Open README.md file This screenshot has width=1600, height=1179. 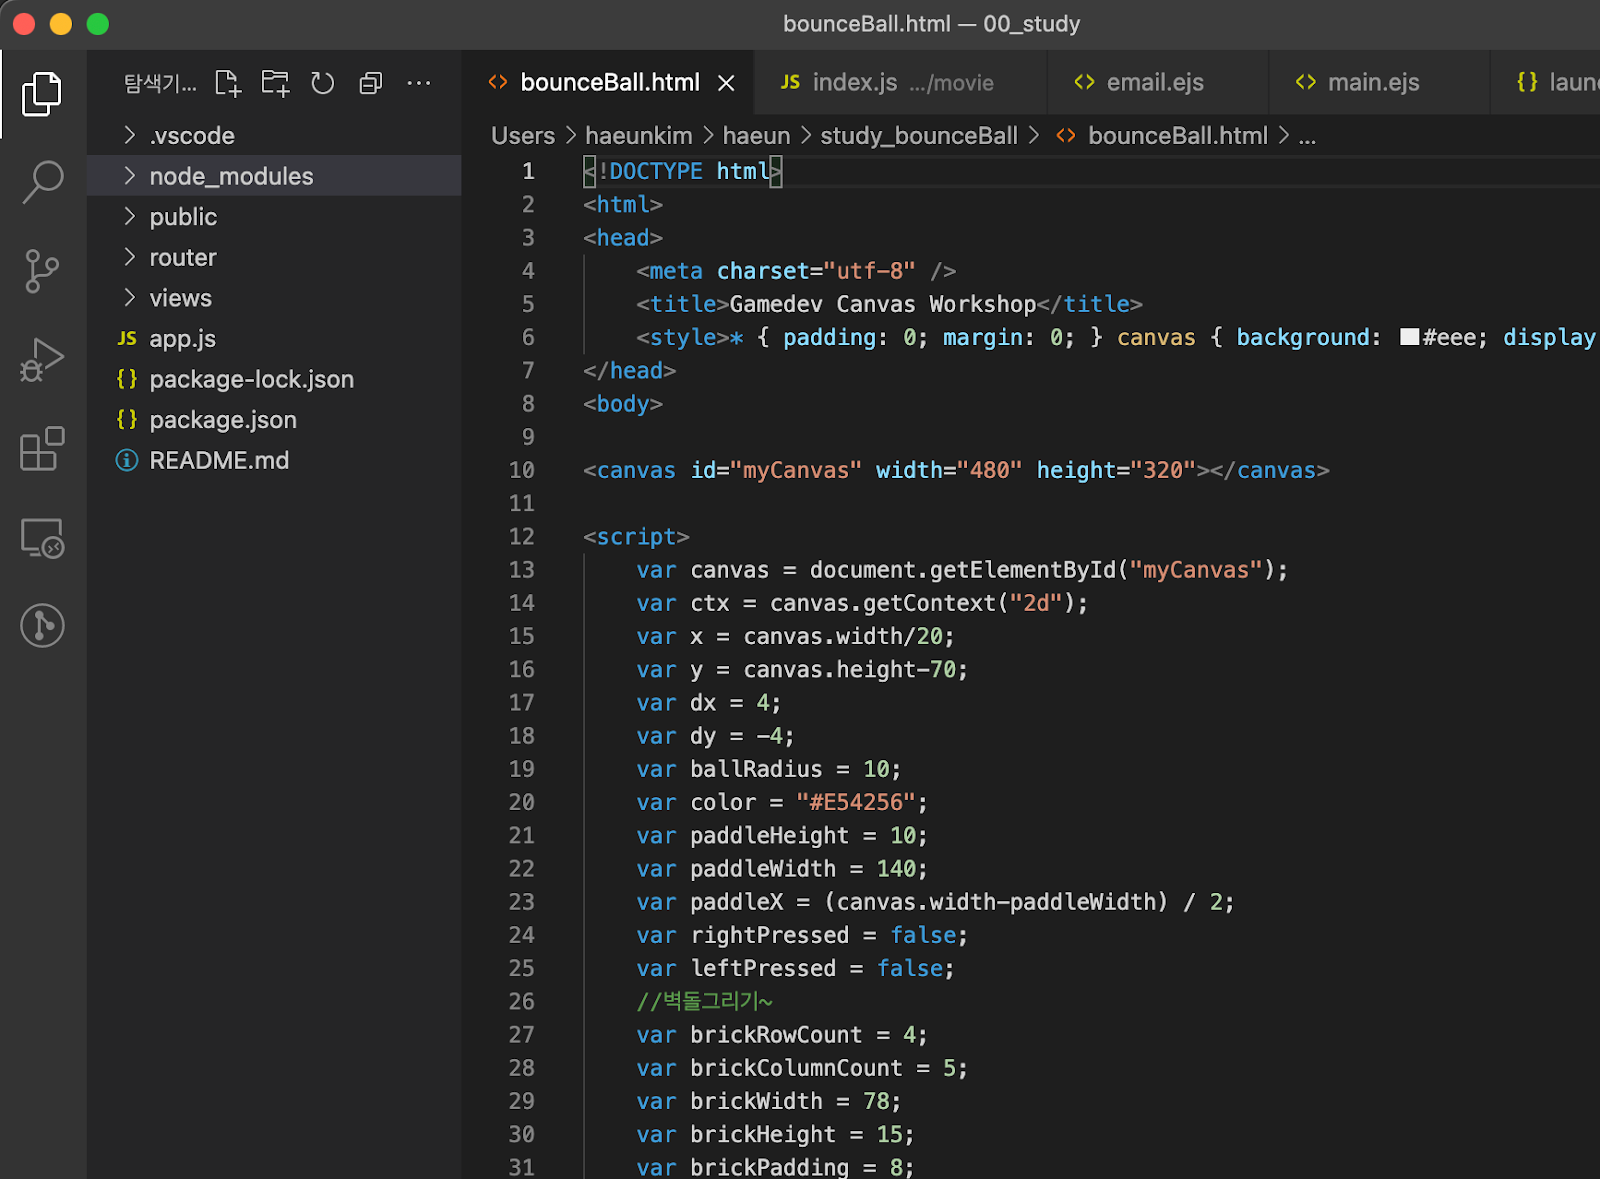[274, 460]
